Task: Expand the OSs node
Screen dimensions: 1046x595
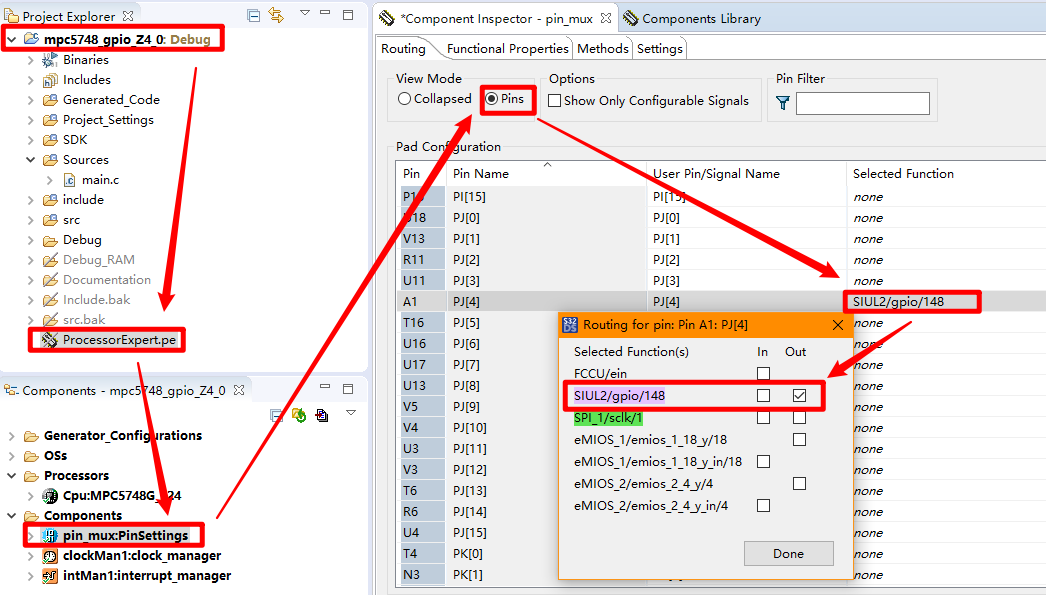Action: tap(10, 455)
